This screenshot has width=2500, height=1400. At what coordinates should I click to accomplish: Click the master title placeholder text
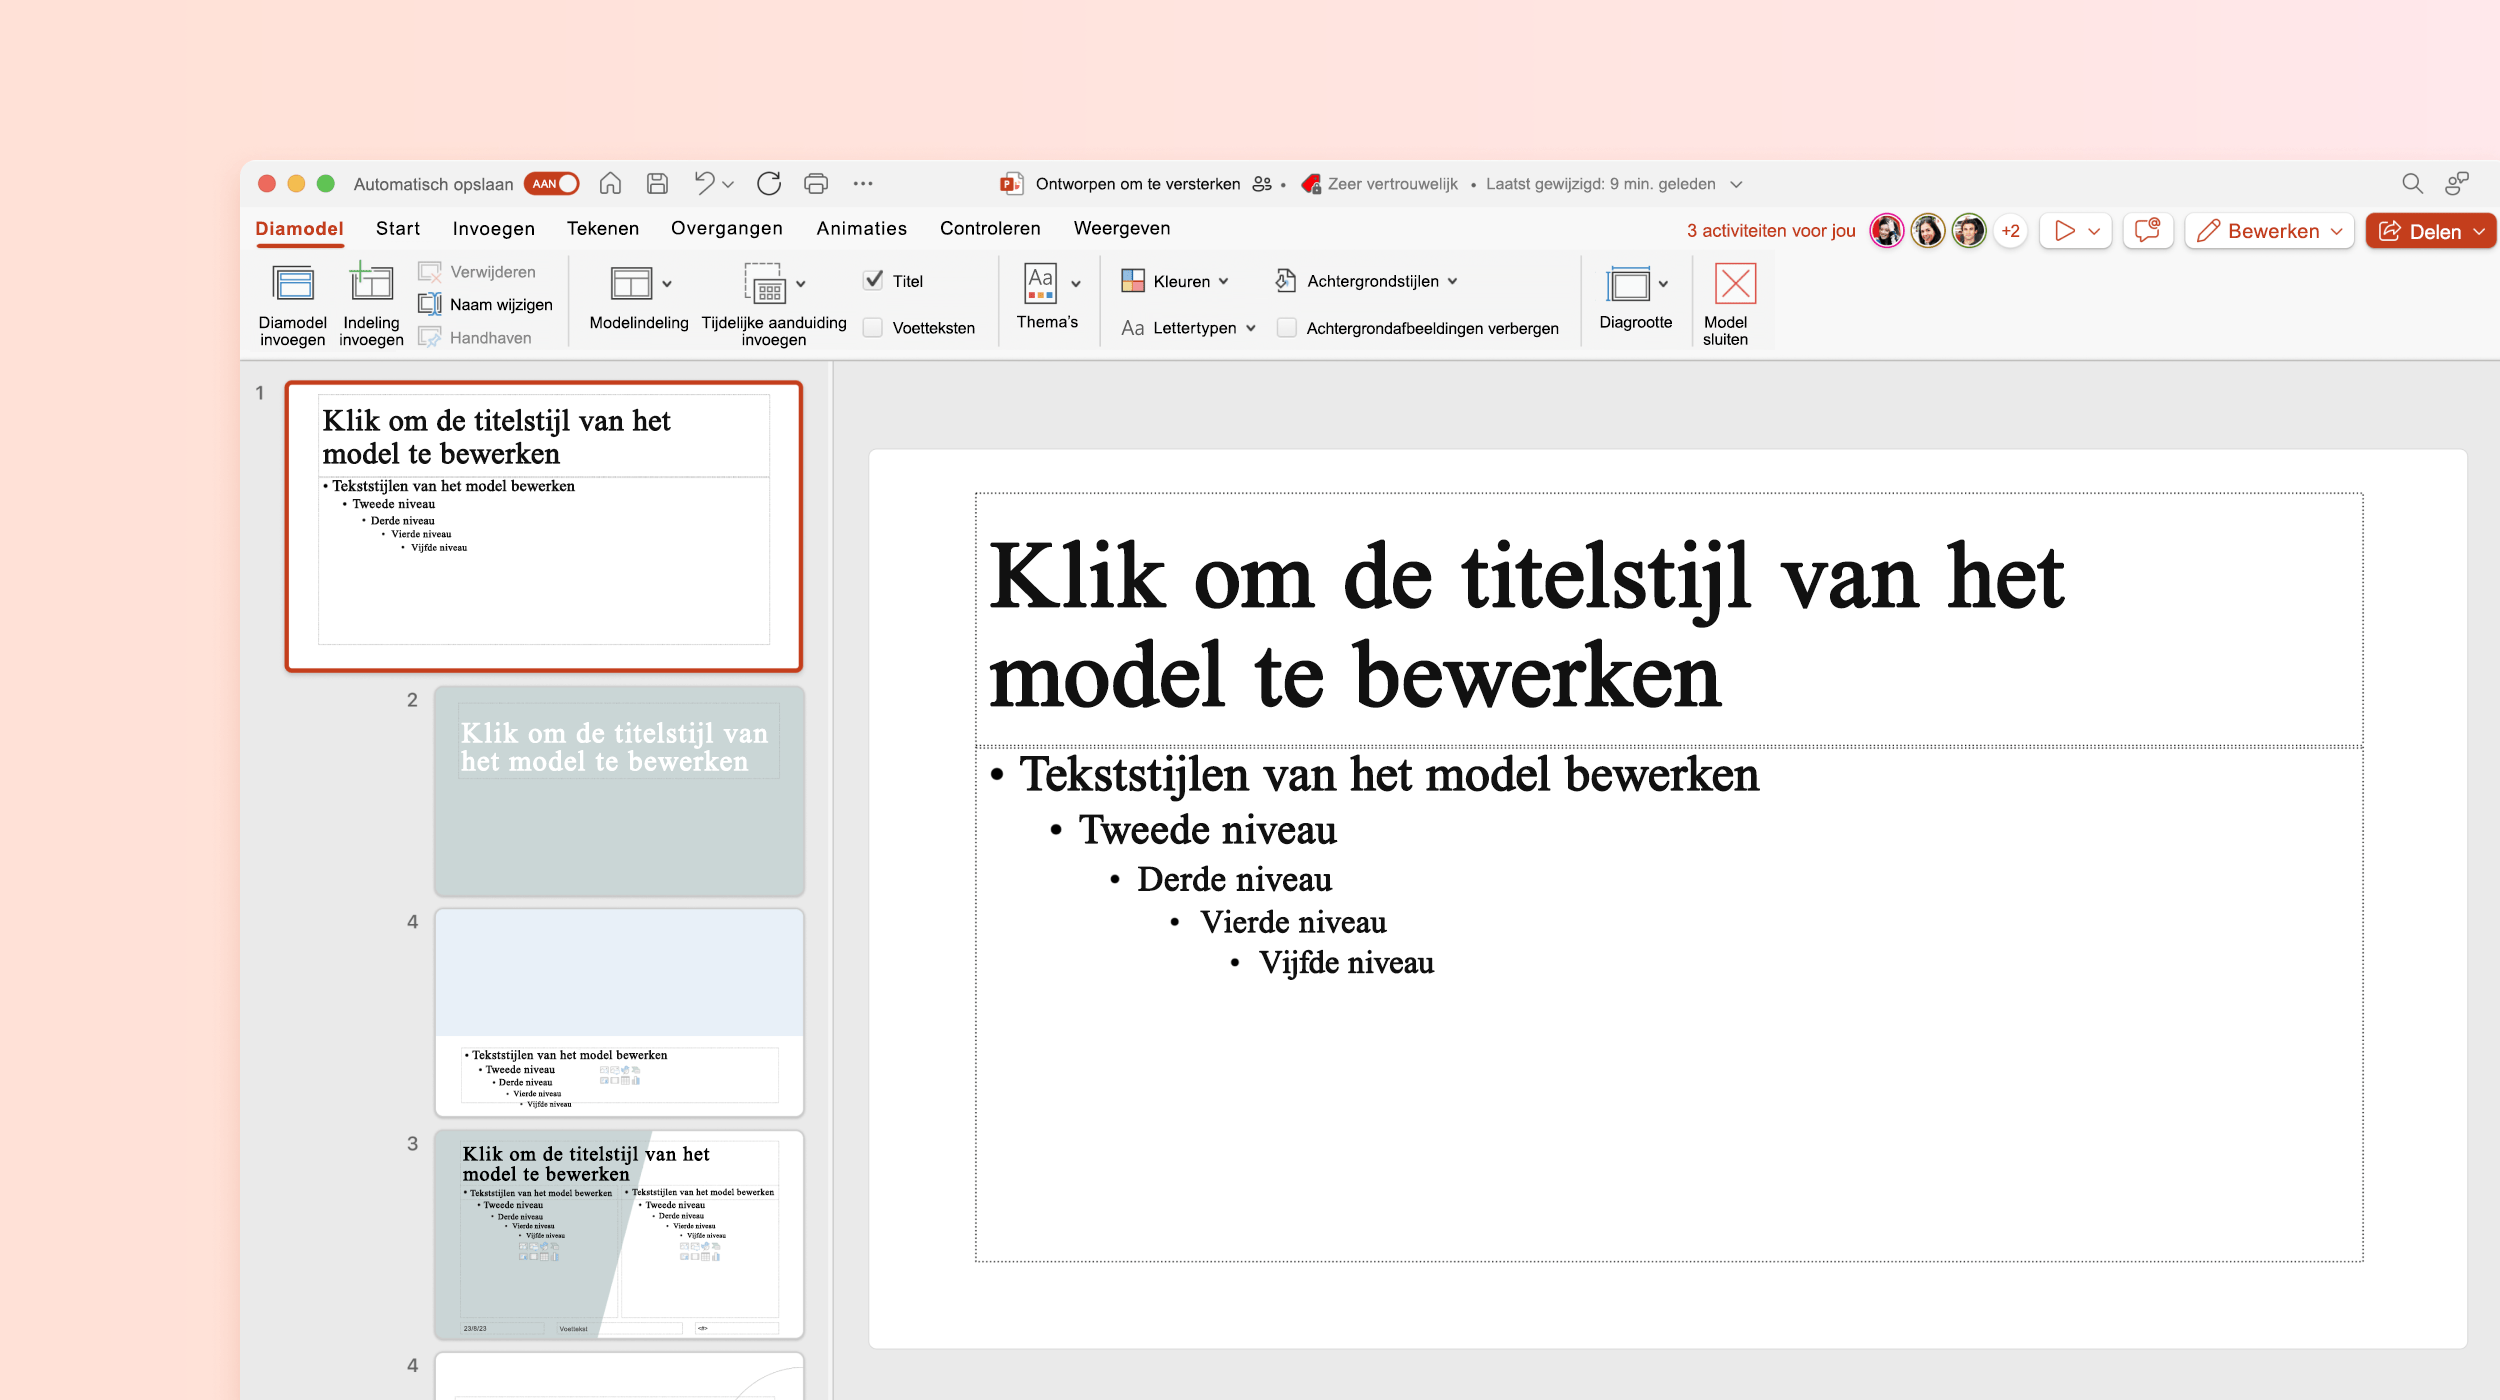[x=1526, y=626]
